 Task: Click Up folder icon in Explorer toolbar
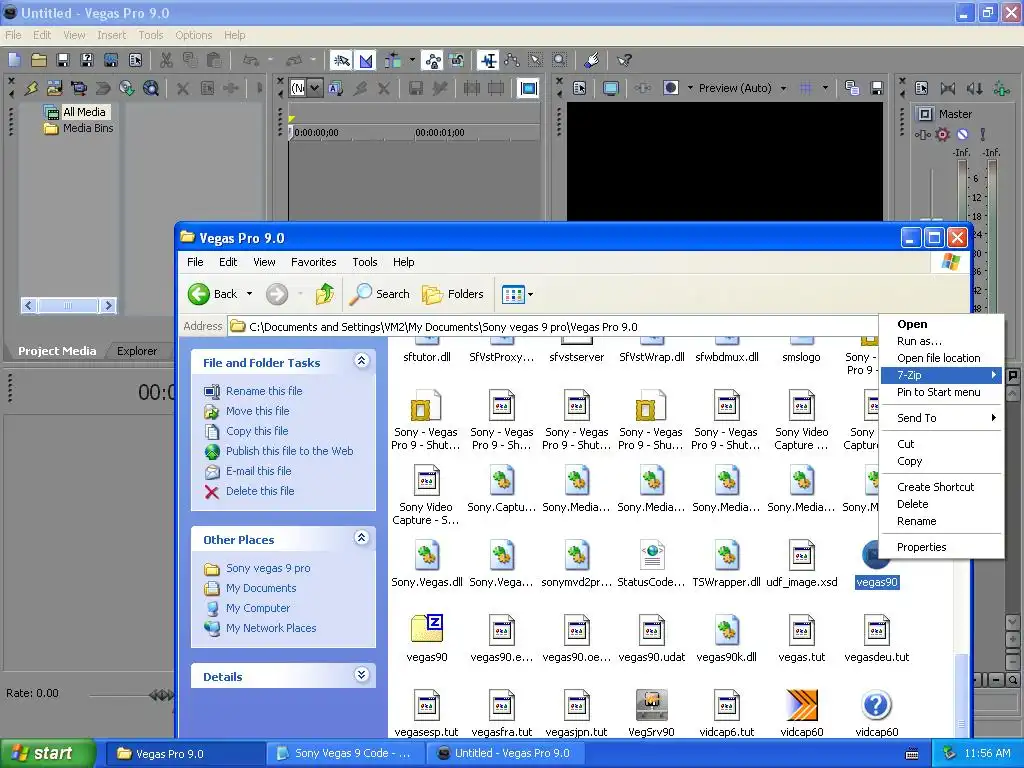coord(325,295)
